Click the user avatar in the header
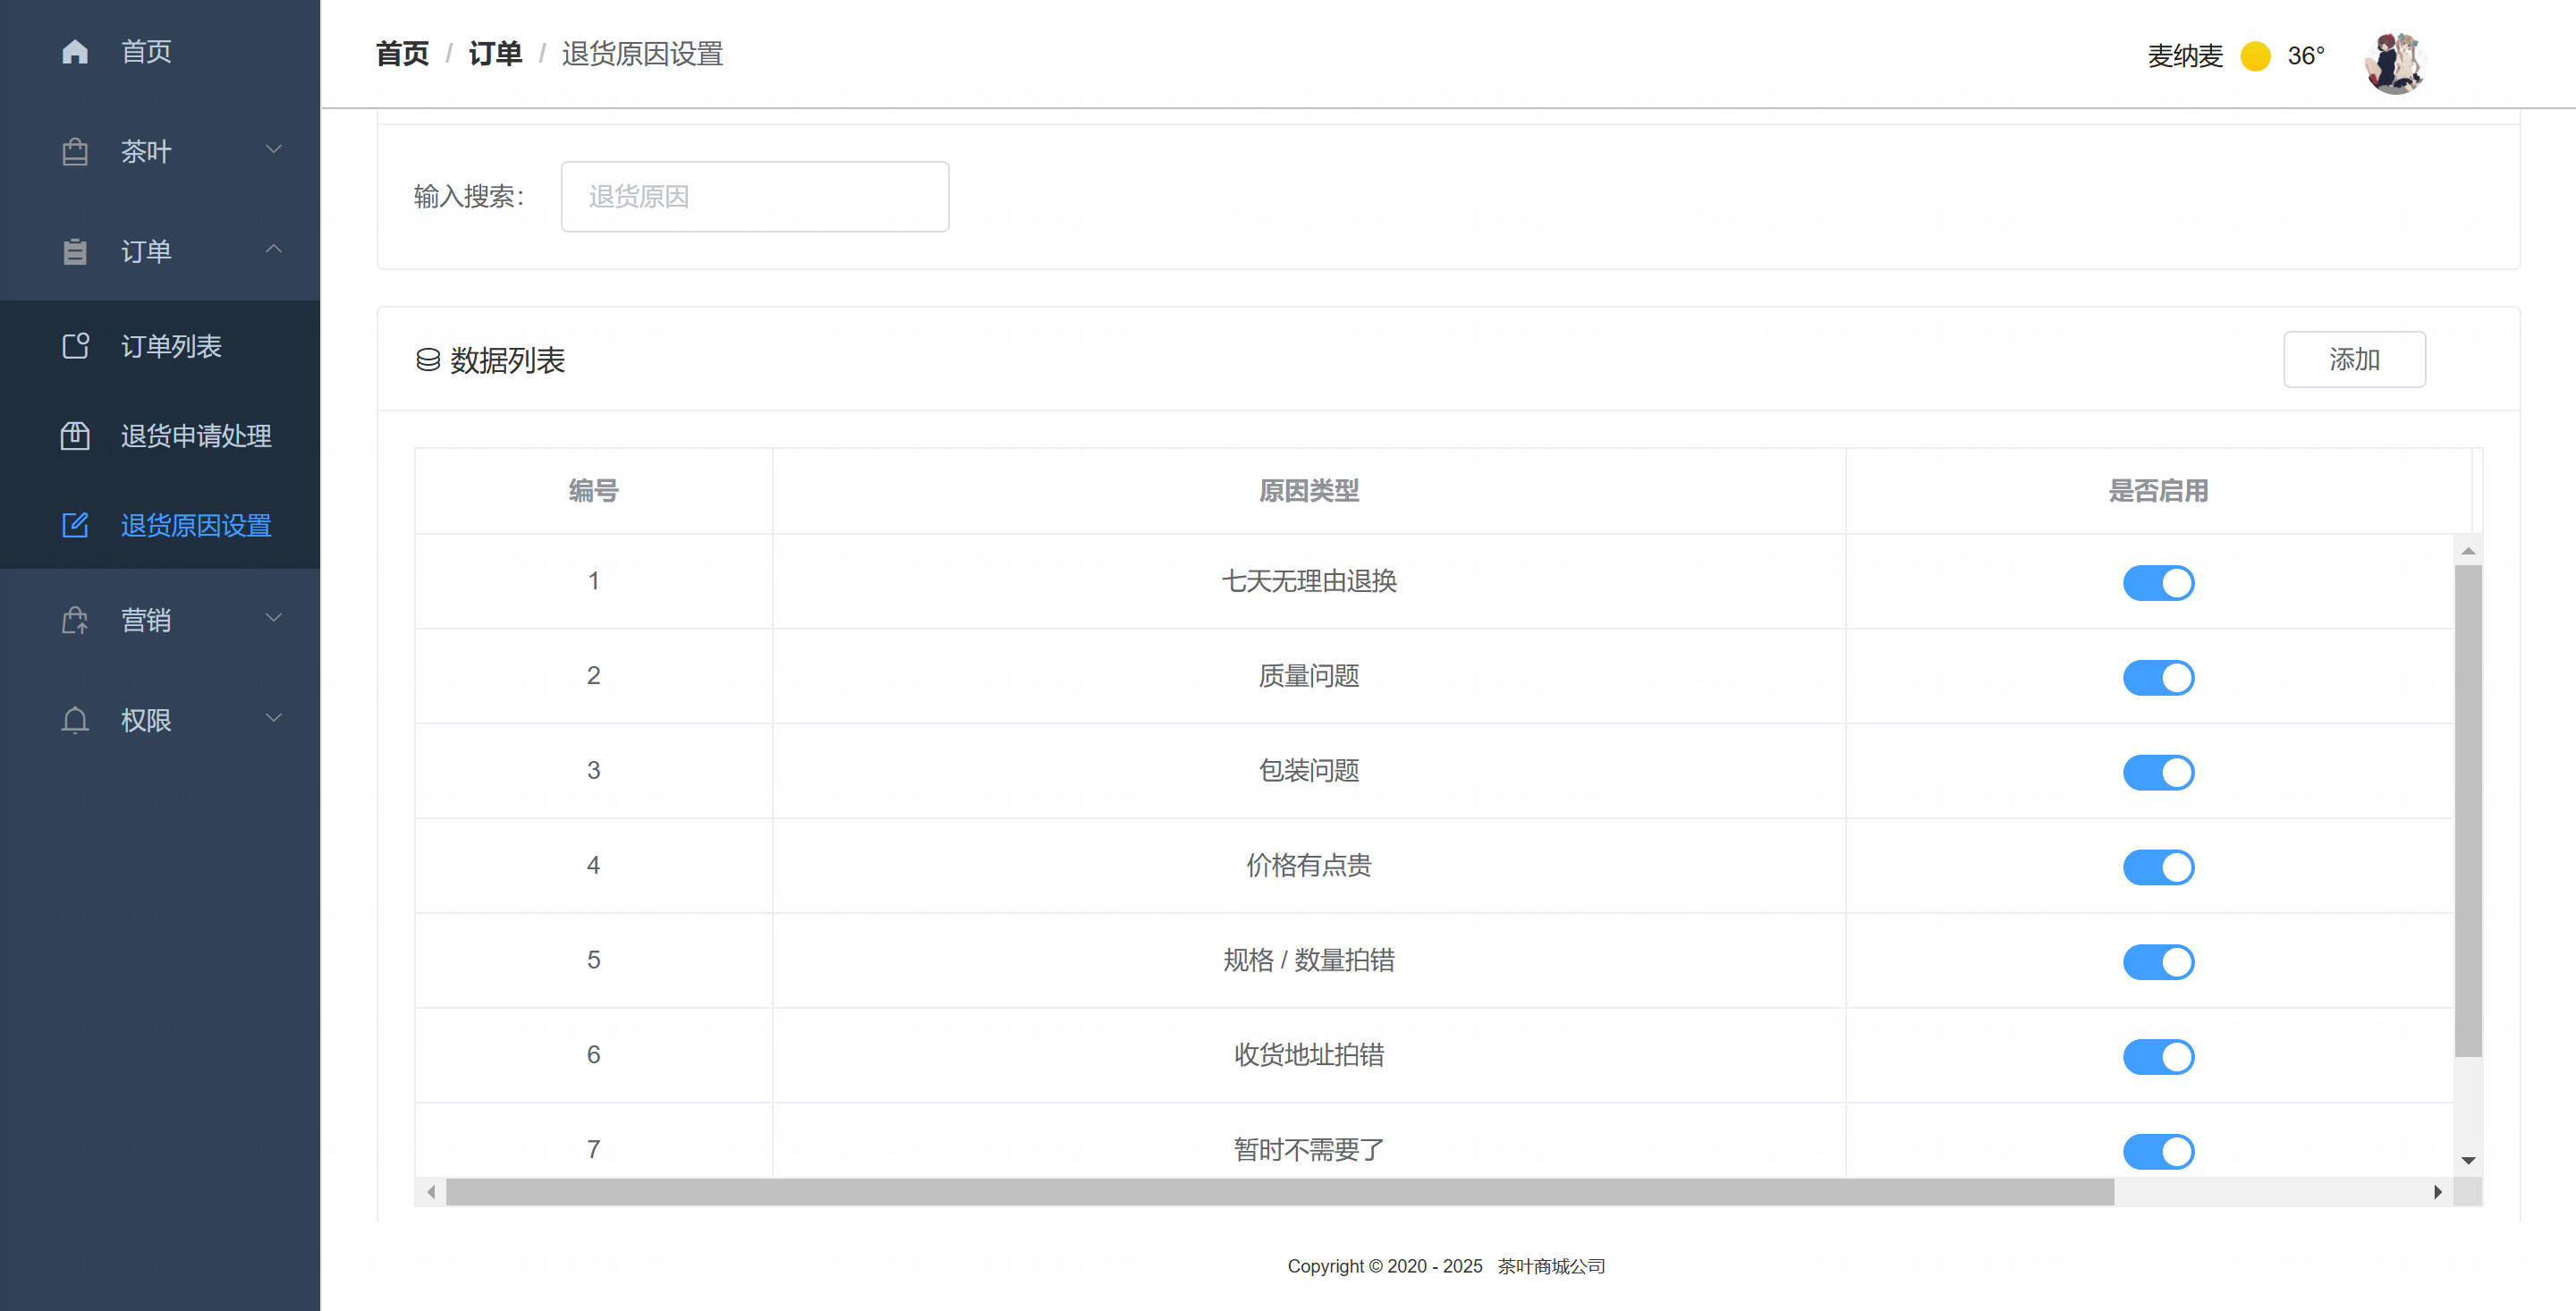Image resolution: width=2576 pixels, height=1311 pixels. [2395, 62]
